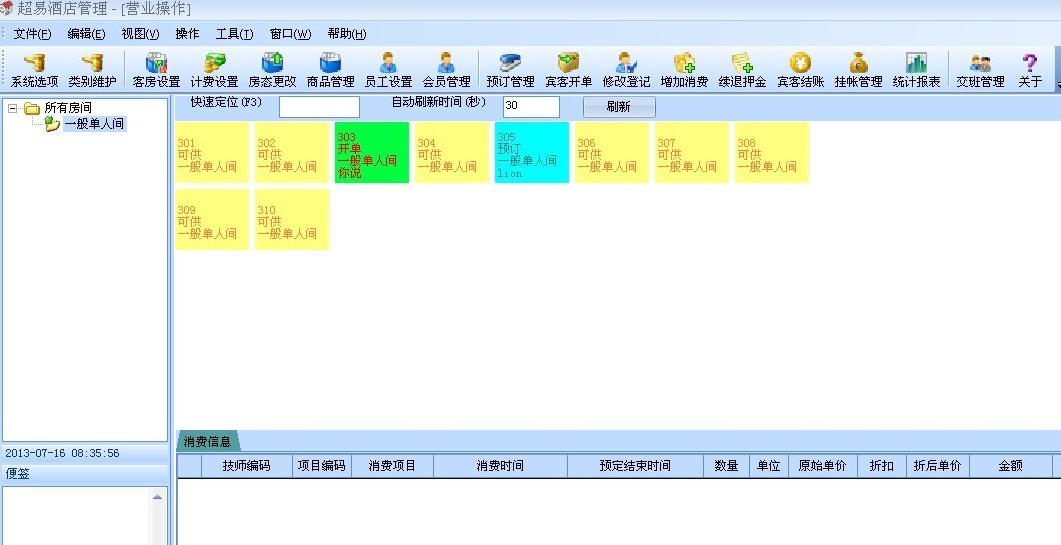
Task: Launch 商品管理 goods management icon
Action: coord(330,70)
